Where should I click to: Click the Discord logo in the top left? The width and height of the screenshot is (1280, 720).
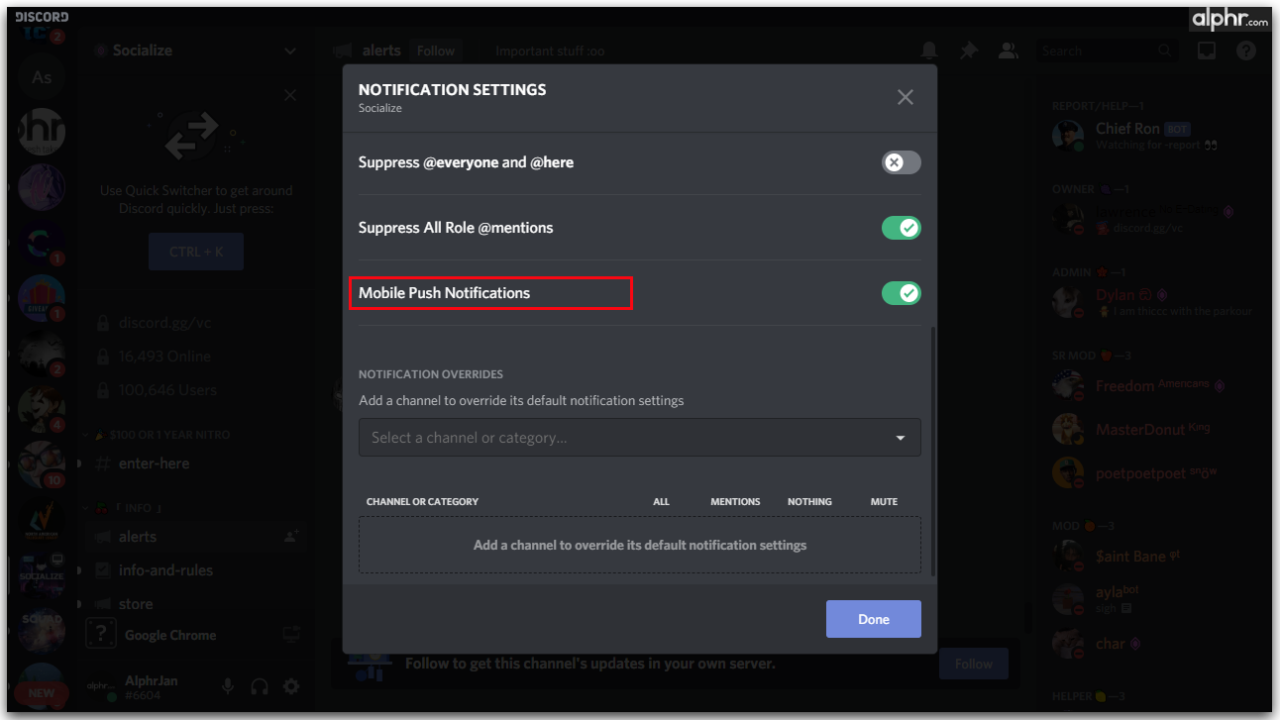40,16
